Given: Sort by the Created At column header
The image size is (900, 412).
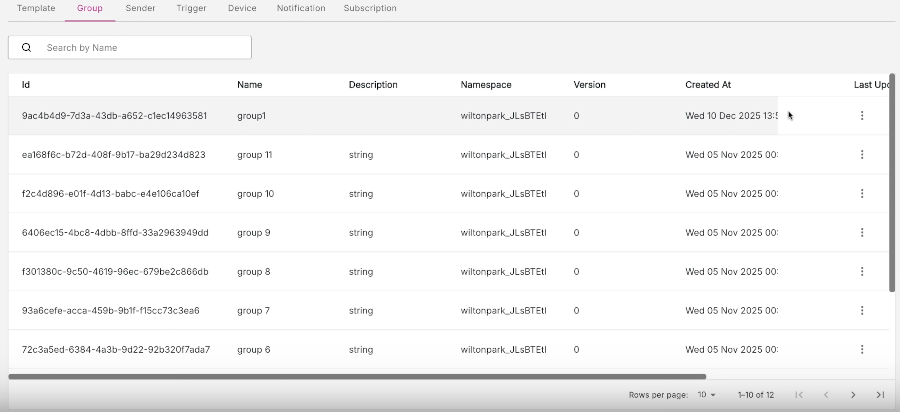Looking at the screenshot, I should (x=708, y=85).
